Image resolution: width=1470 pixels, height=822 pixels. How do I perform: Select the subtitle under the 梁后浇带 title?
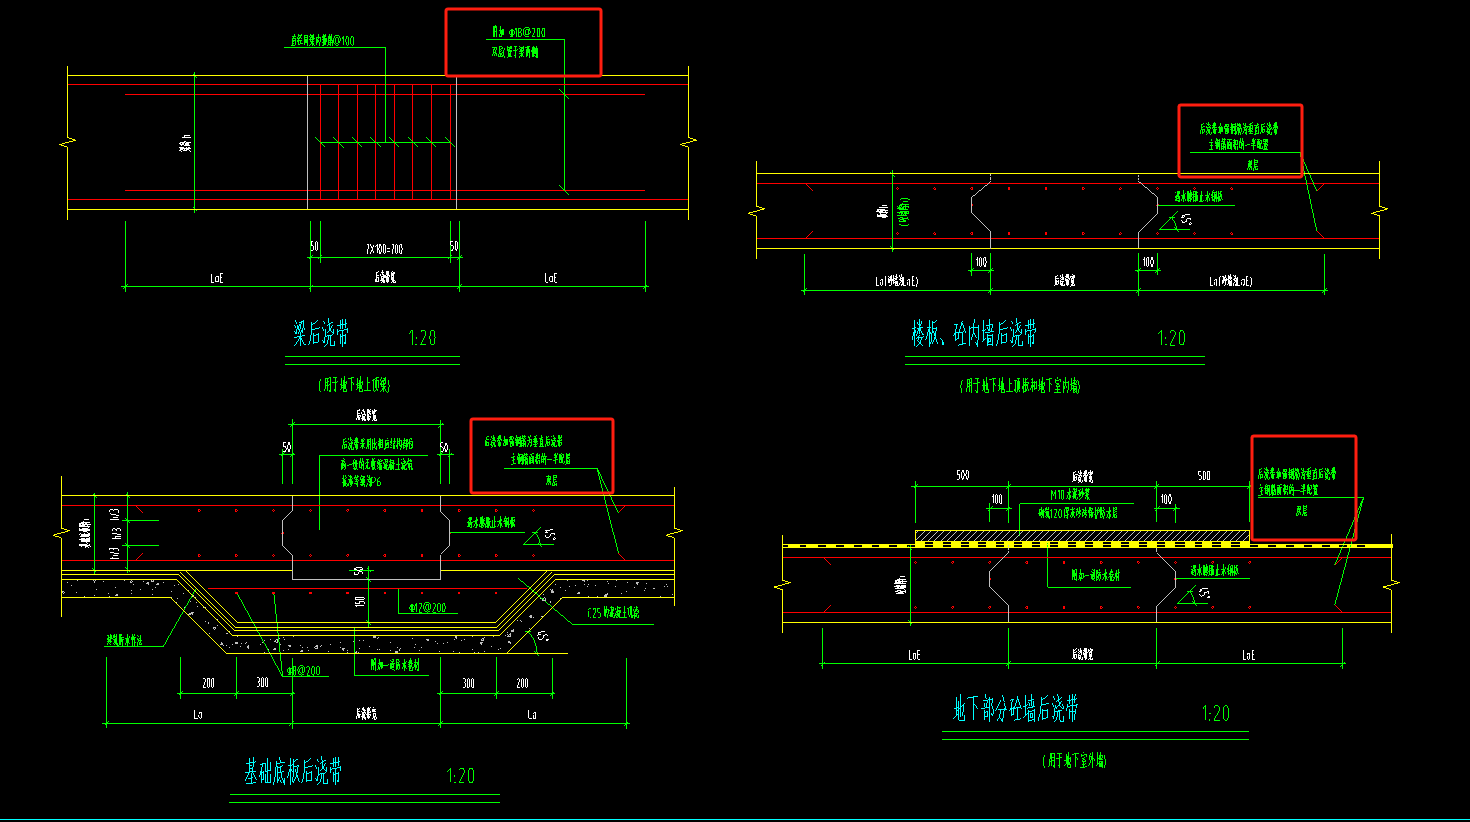pyautogui.click(x=354, y=385)
